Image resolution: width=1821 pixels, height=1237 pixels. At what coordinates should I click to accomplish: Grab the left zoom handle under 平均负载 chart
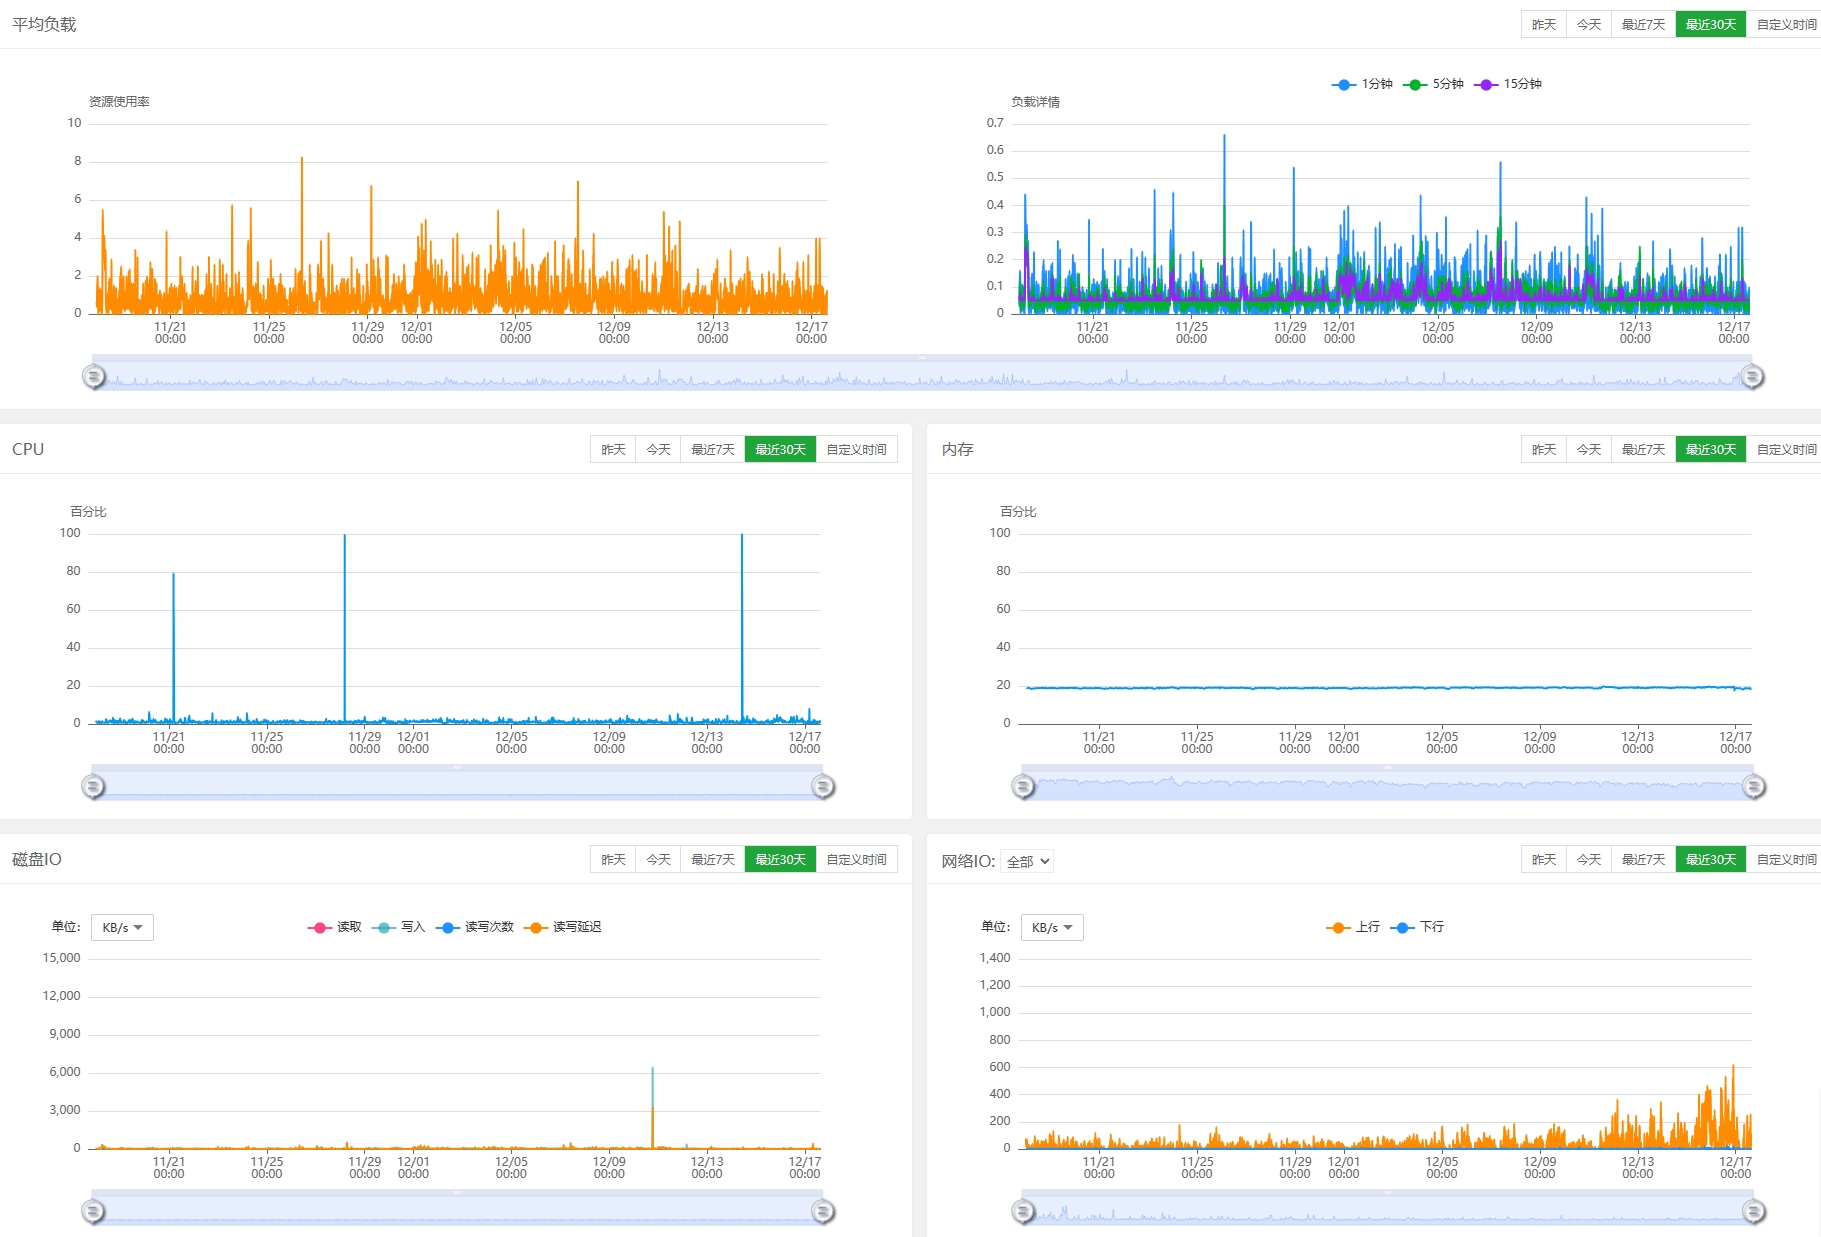[93, 377]
